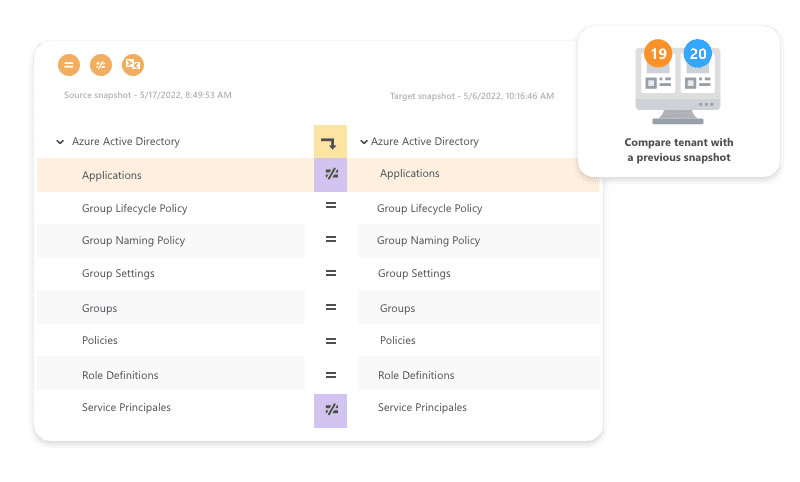Select source Azure Active Directory node
Image resolution: width=800 pixels, height=482 pixels.
(x=126, y=141)
